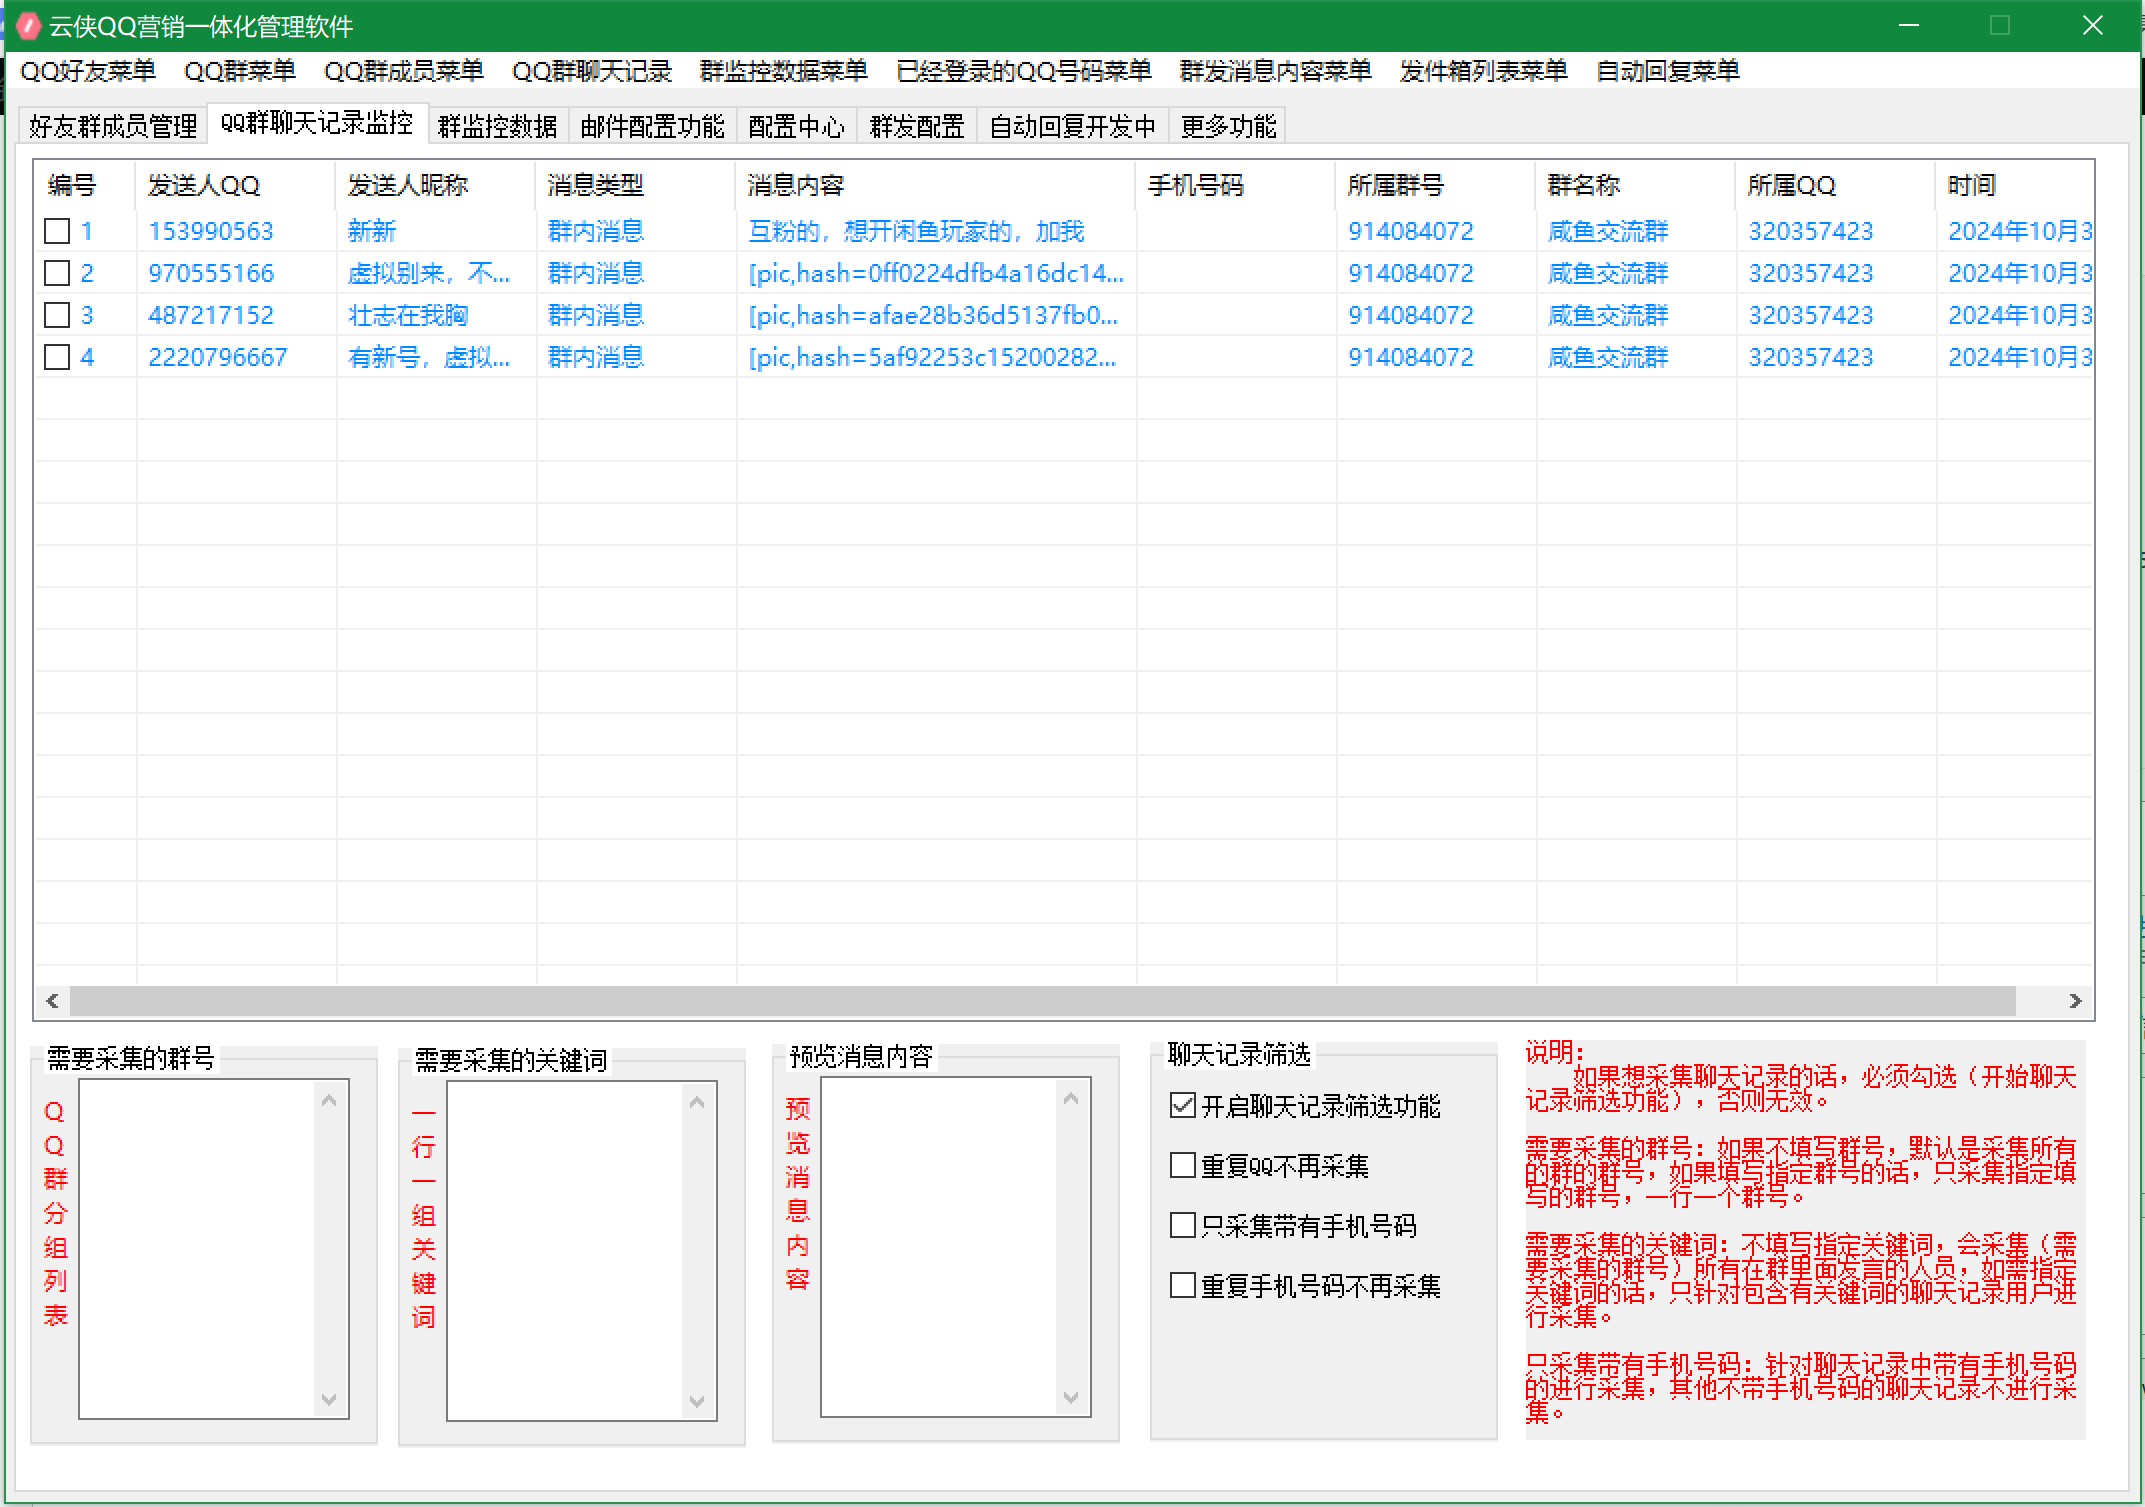The image size is (2145, 1507).
Task: Click the 消息内容 column header
Action: 935,185
